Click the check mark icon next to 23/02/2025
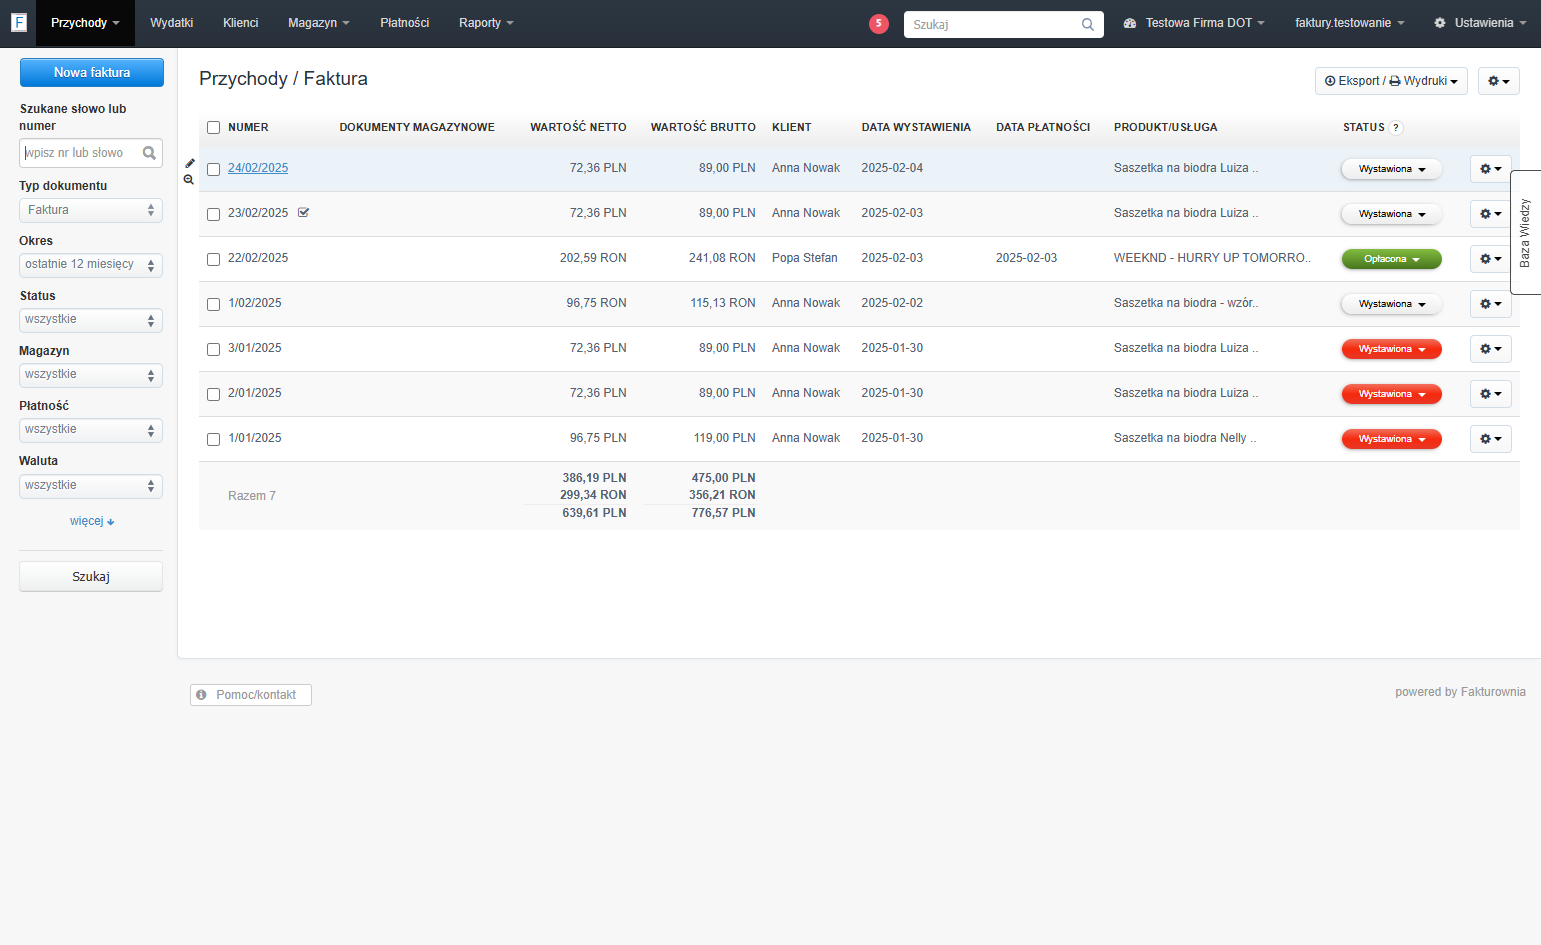 [304, 212]
